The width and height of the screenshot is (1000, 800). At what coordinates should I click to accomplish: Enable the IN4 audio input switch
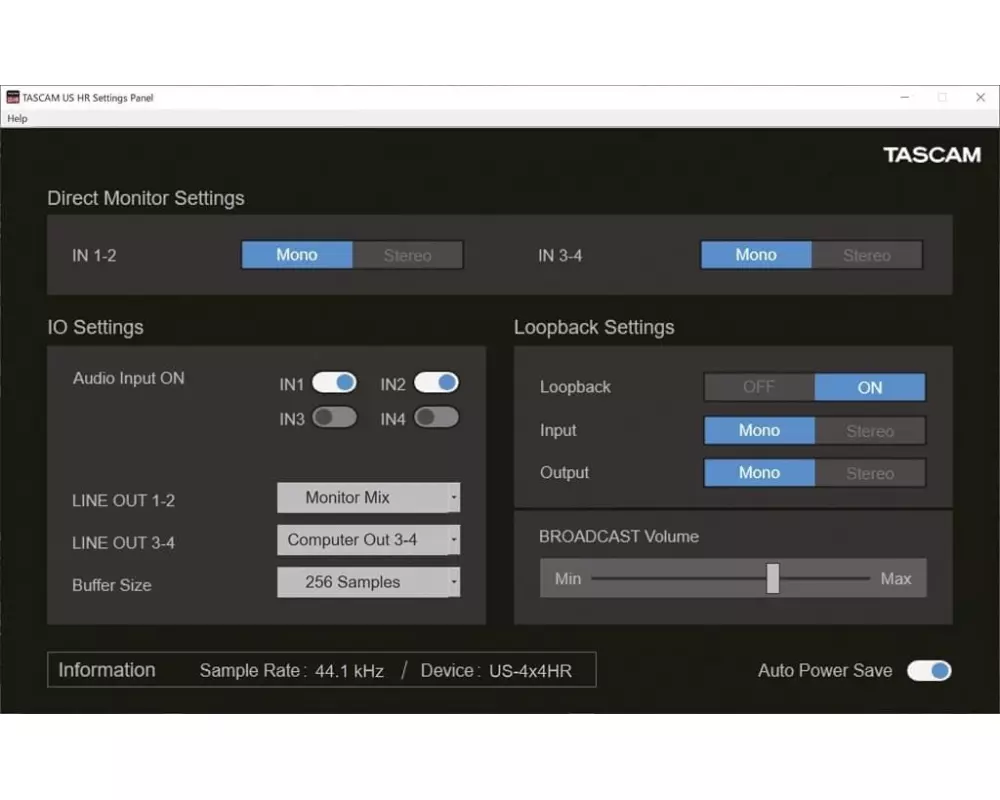(x=436, y=418)
